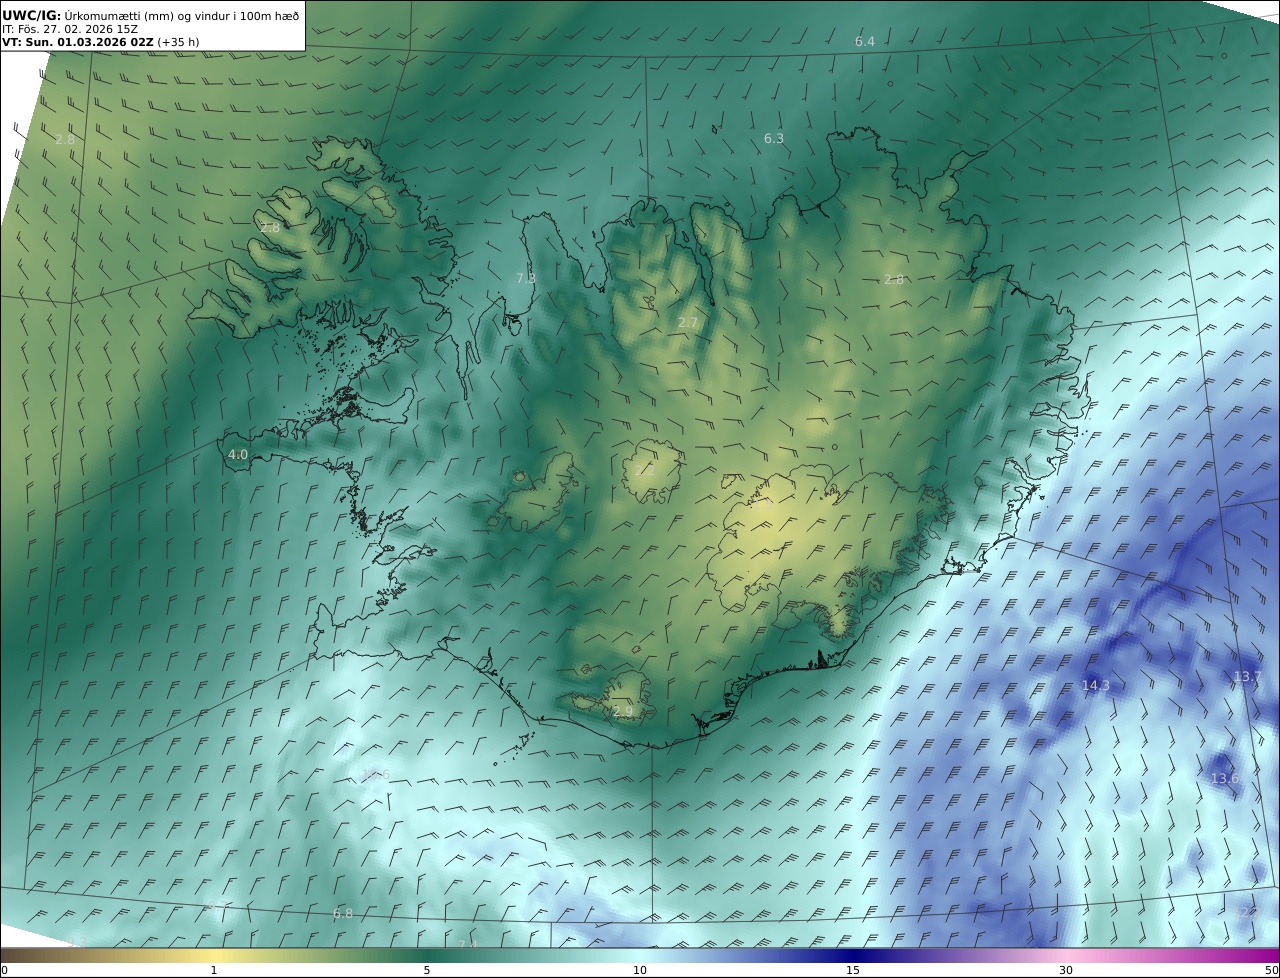Click the 7.3 value label on the map

click(x=525, y=279)
